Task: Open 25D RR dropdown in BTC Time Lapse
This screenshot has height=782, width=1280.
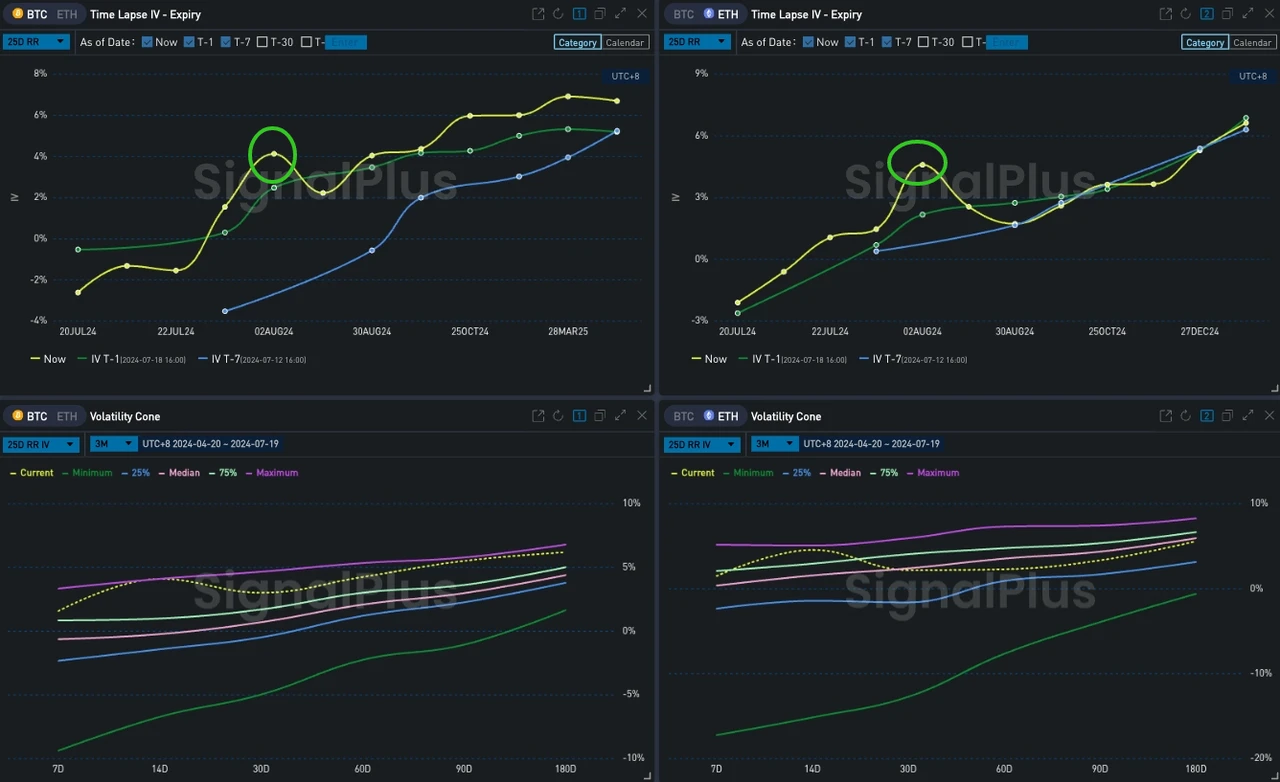Action: point(36,42)
